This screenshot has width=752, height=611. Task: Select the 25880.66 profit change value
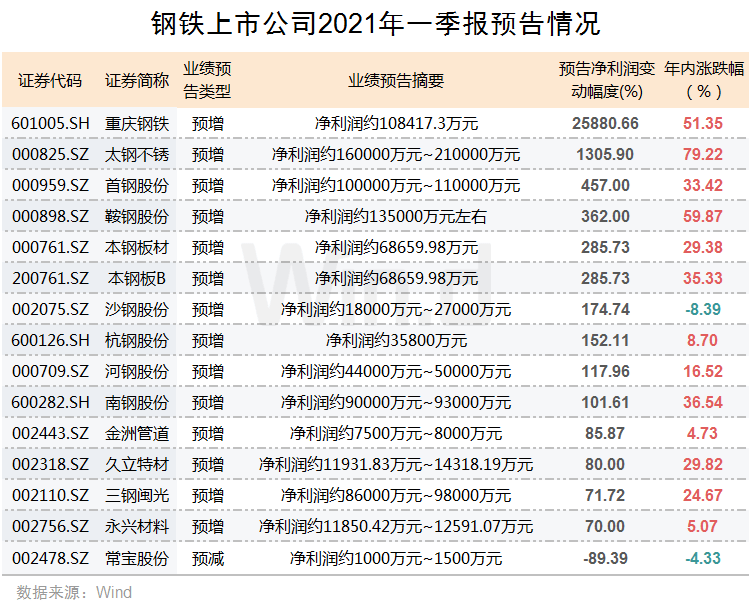click(x=606, y=124)
